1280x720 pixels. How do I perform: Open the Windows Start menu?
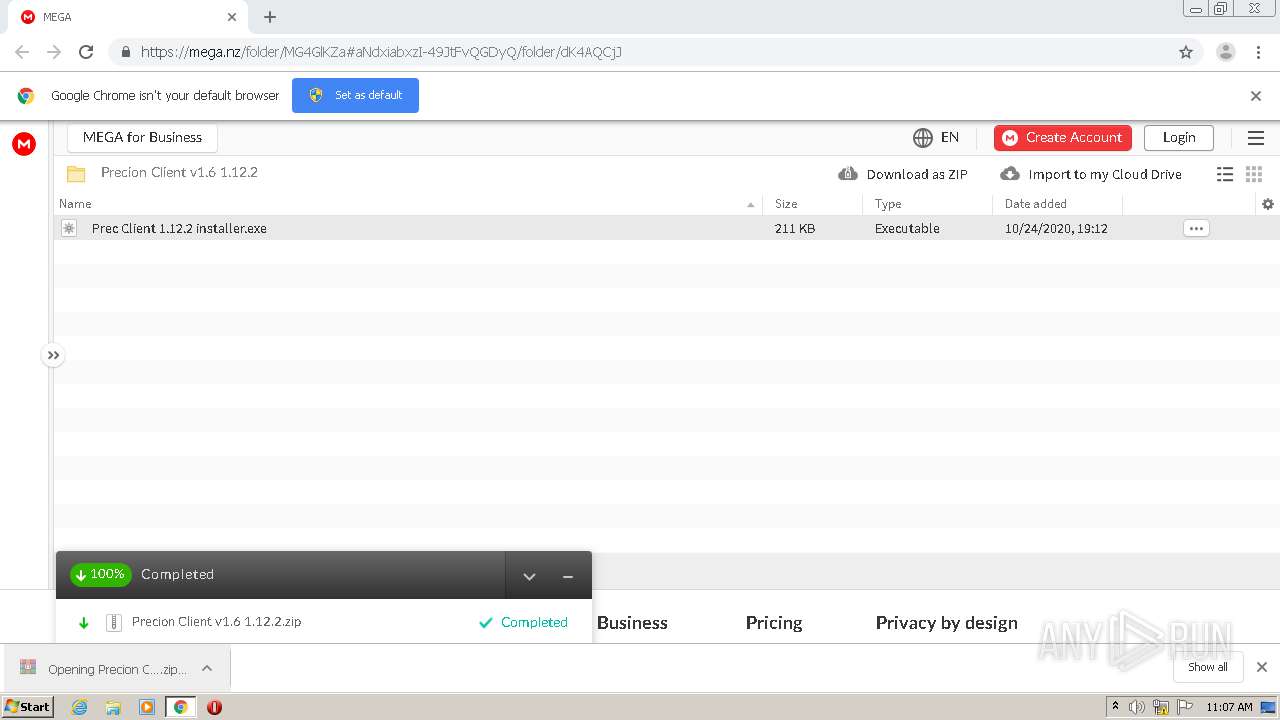pyautogui.click(x=28, y=707)
